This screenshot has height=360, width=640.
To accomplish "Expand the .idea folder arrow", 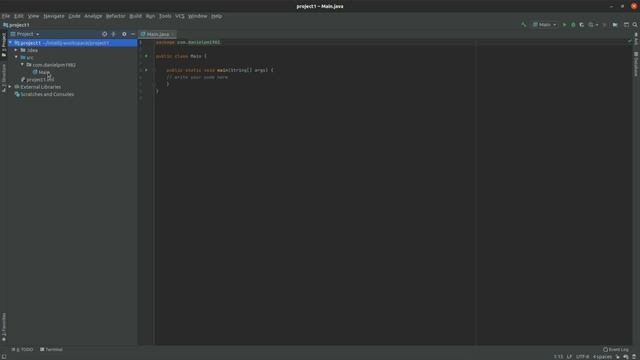I will coord(16,50).
